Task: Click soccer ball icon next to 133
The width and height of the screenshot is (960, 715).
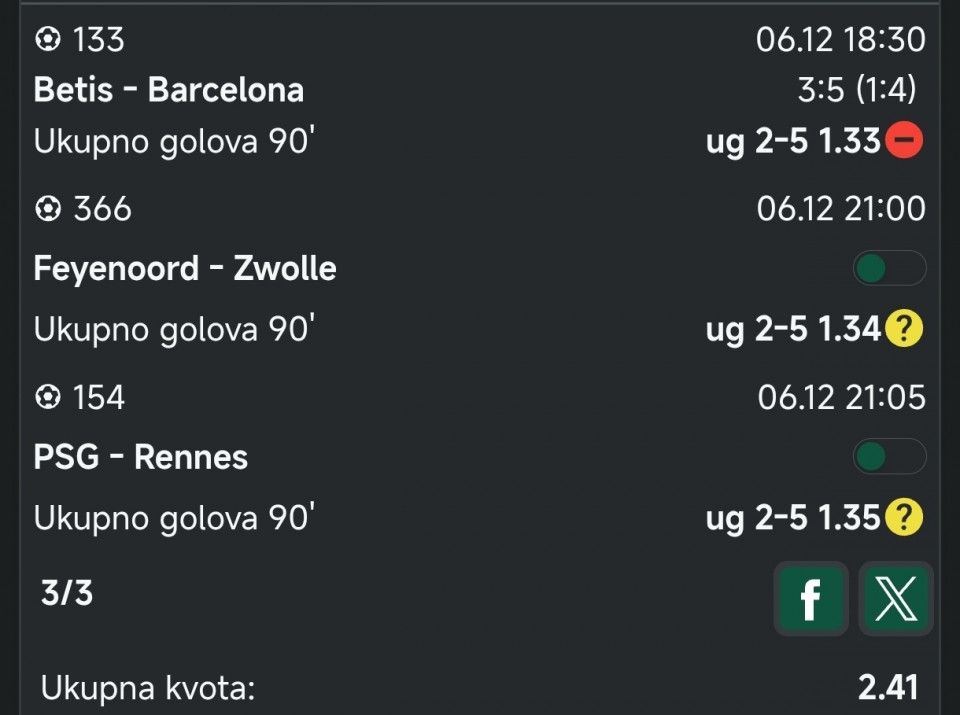Action: pos(47,40)
